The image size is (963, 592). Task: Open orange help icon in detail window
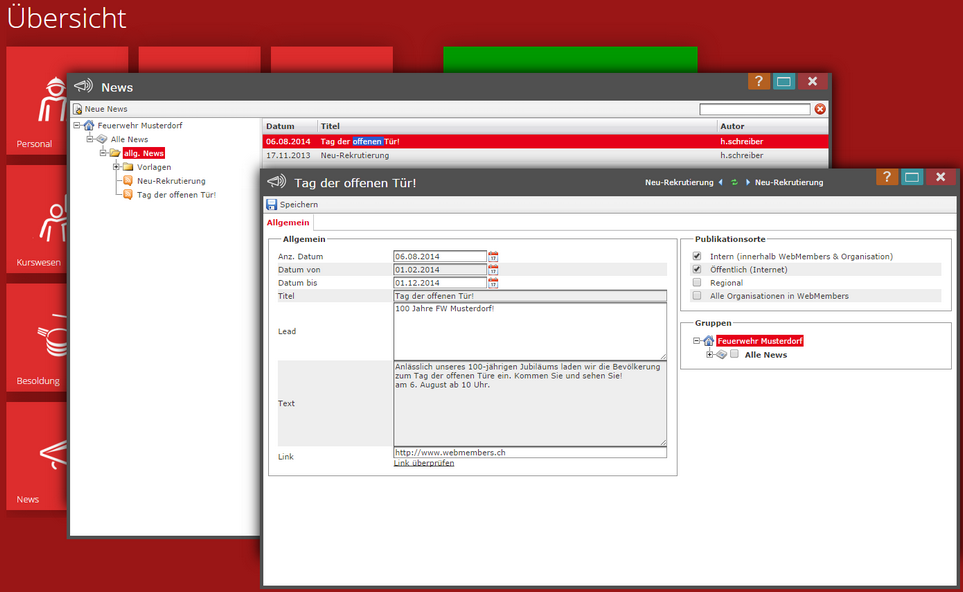[x=887, y=177]
